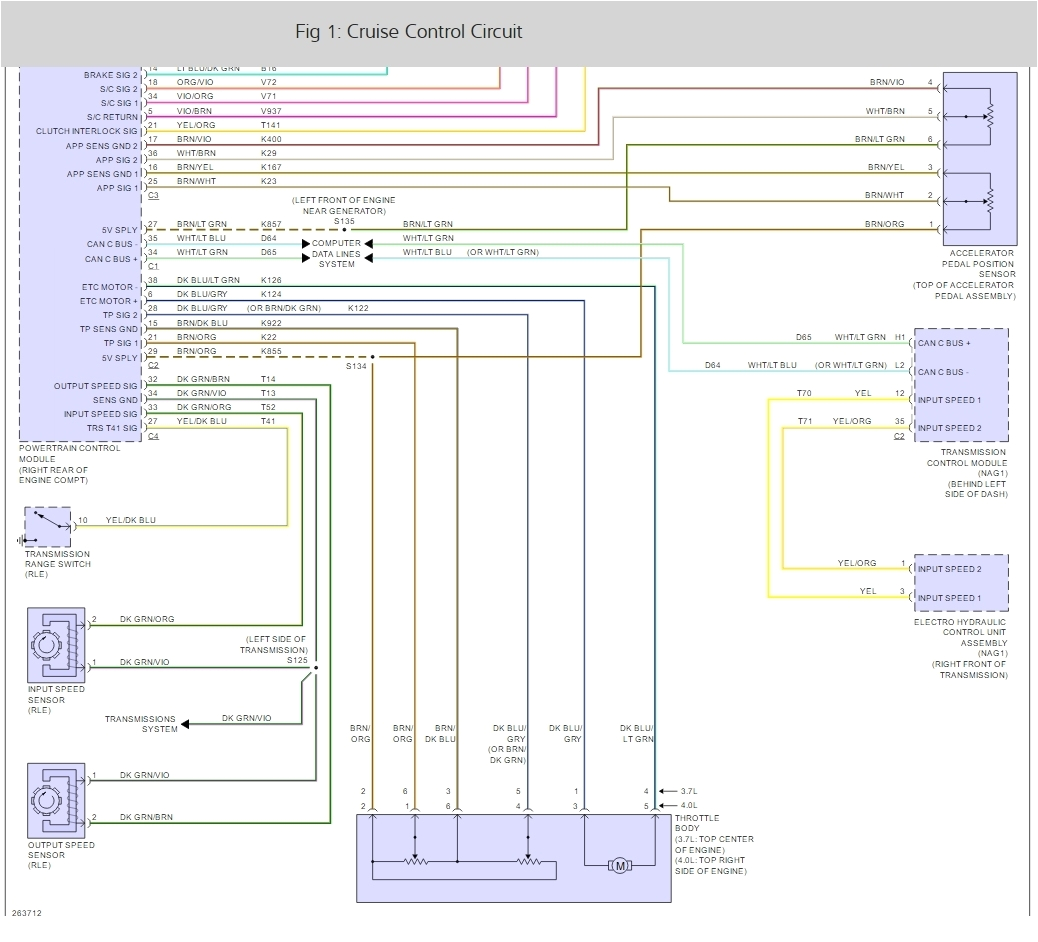1038x942 pixels.
Task: Click the ETC MOTOR + pin on PCM
Action: click(110, 301)
